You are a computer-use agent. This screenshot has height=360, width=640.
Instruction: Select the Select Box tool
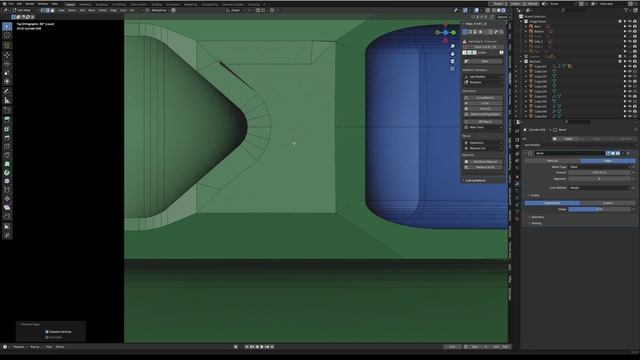pyautogui.click(x=7, y=27)
